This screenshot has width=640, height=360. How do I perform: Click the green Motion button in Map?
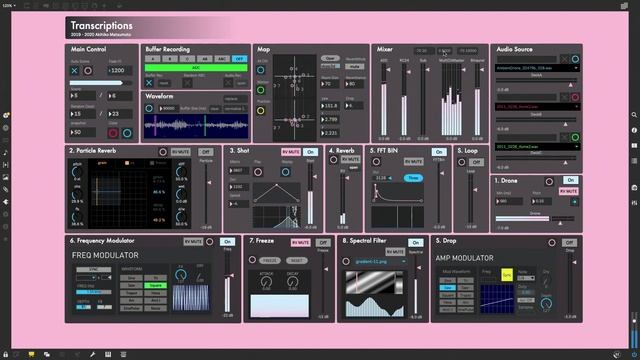click(260, 90)
